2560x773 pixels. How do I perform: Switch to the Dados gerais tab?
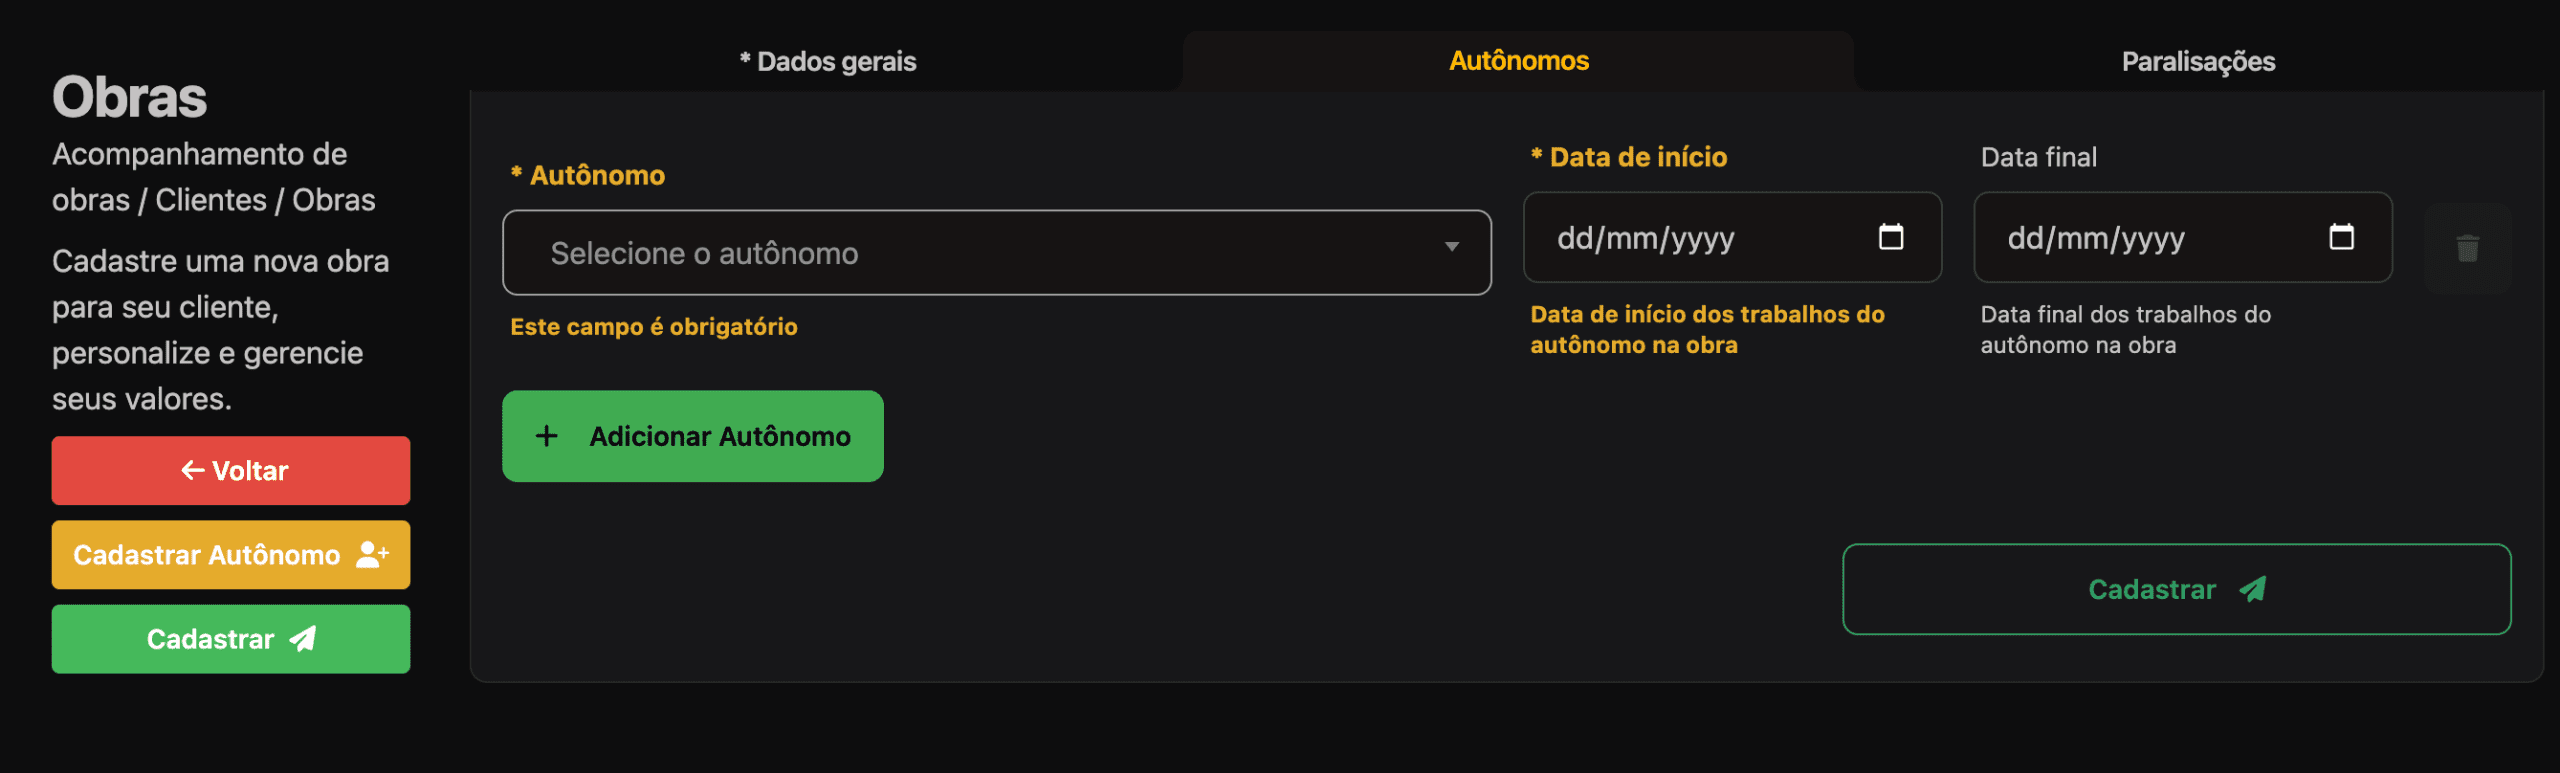(x=828, y=62)
